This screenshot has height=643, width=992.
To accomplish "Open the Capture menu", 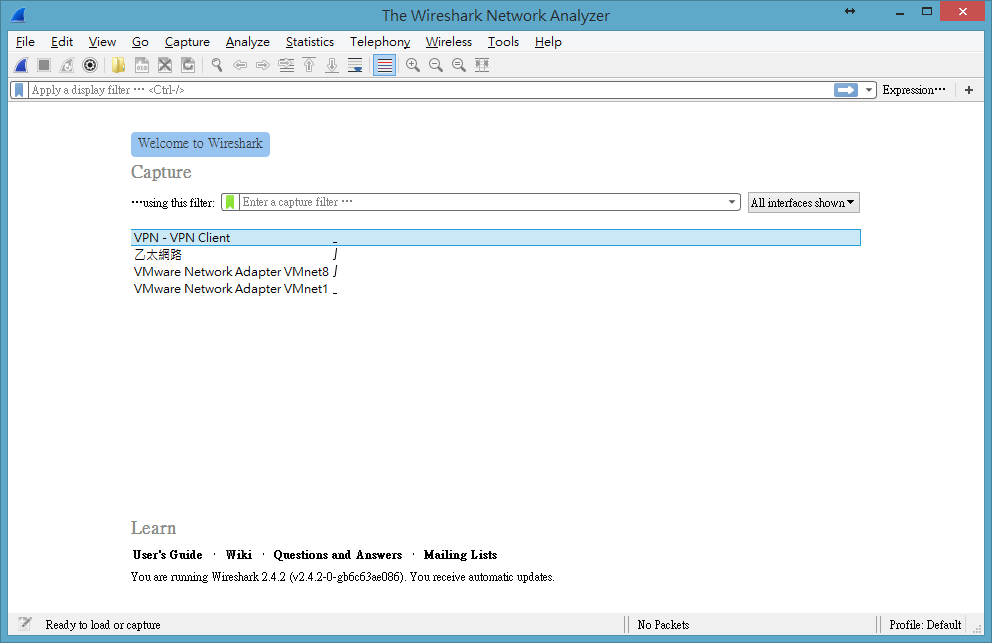I will pyautogui.click(x=187, y=42).
